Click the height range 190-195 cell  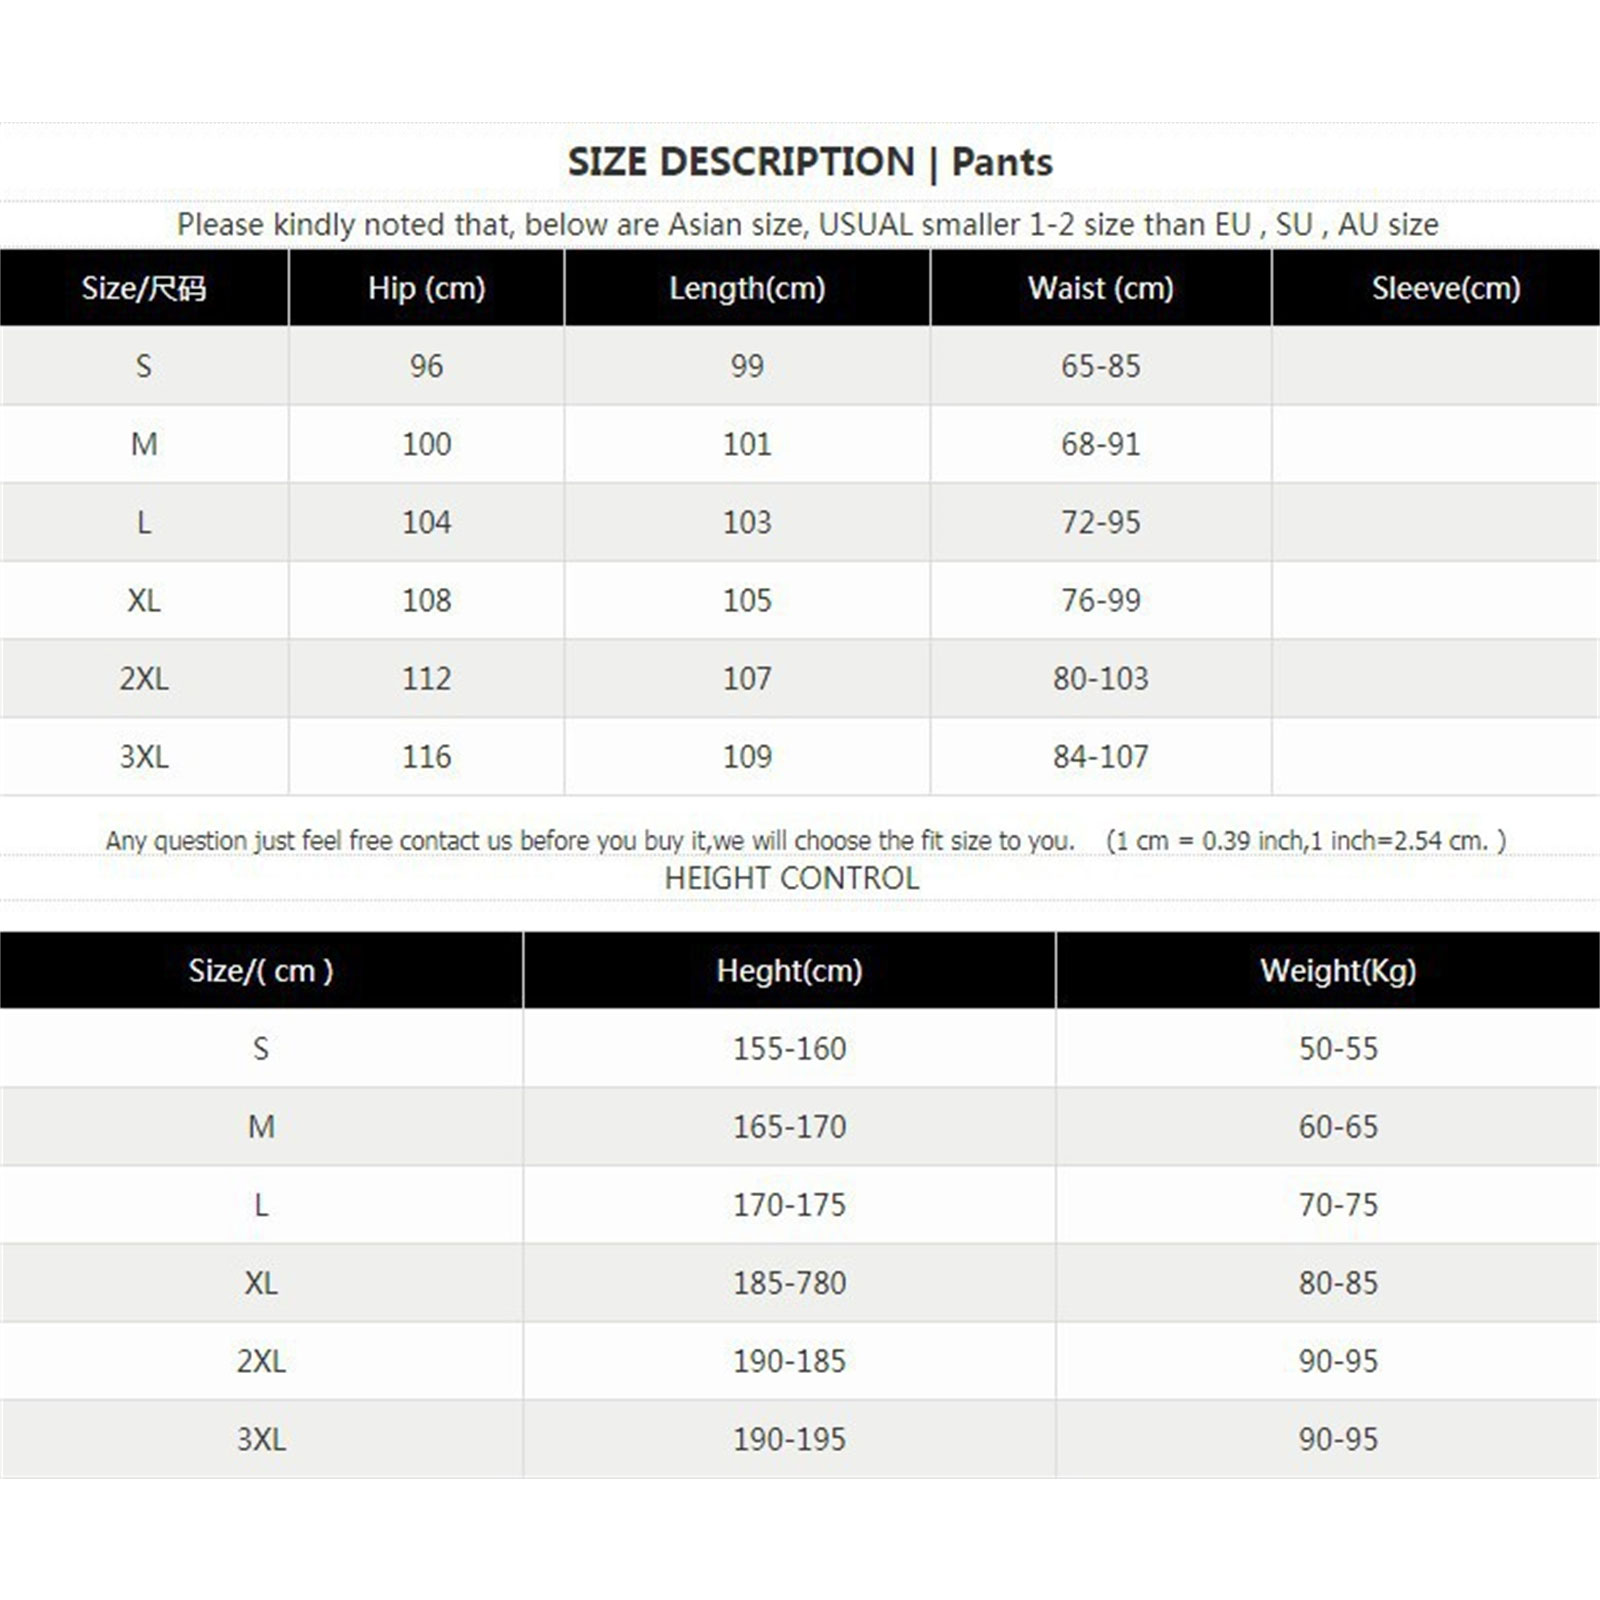(789, 1439)
